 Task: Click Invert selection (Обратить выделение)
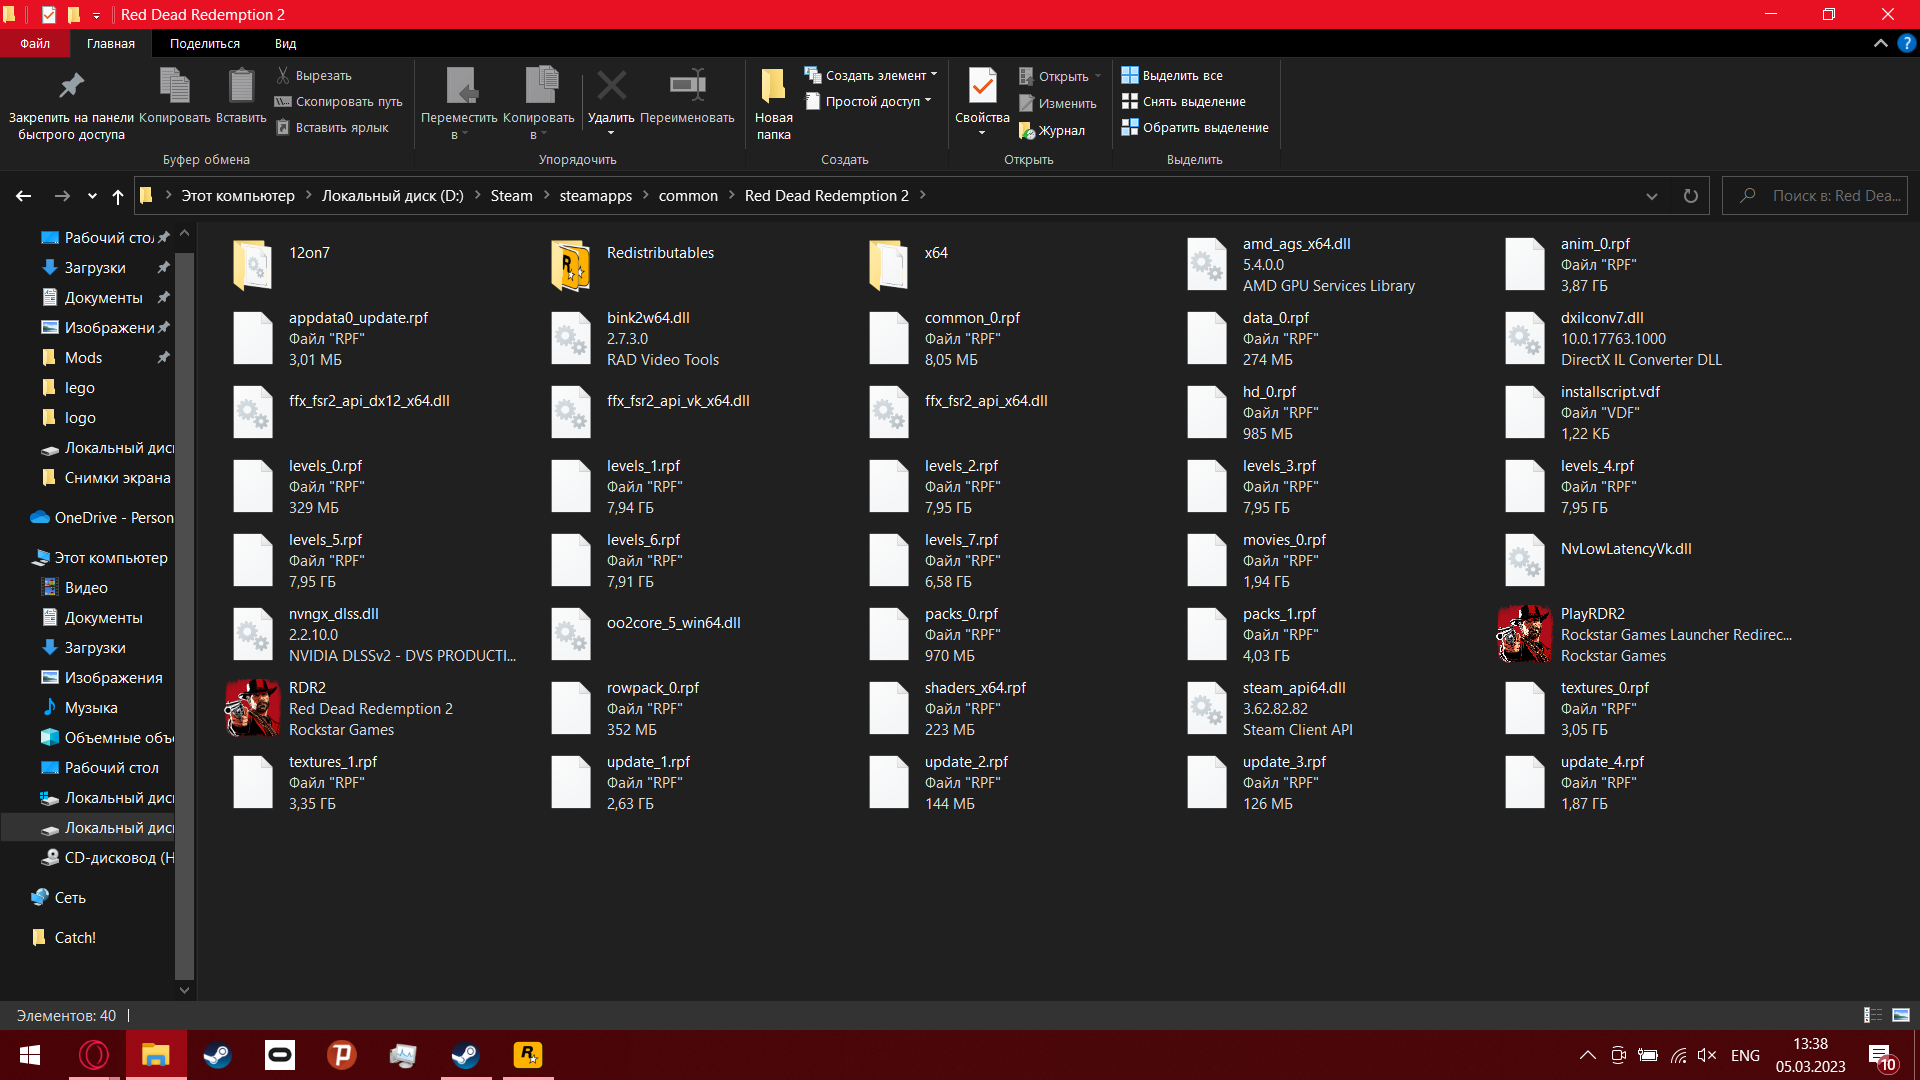point(1195,127)
